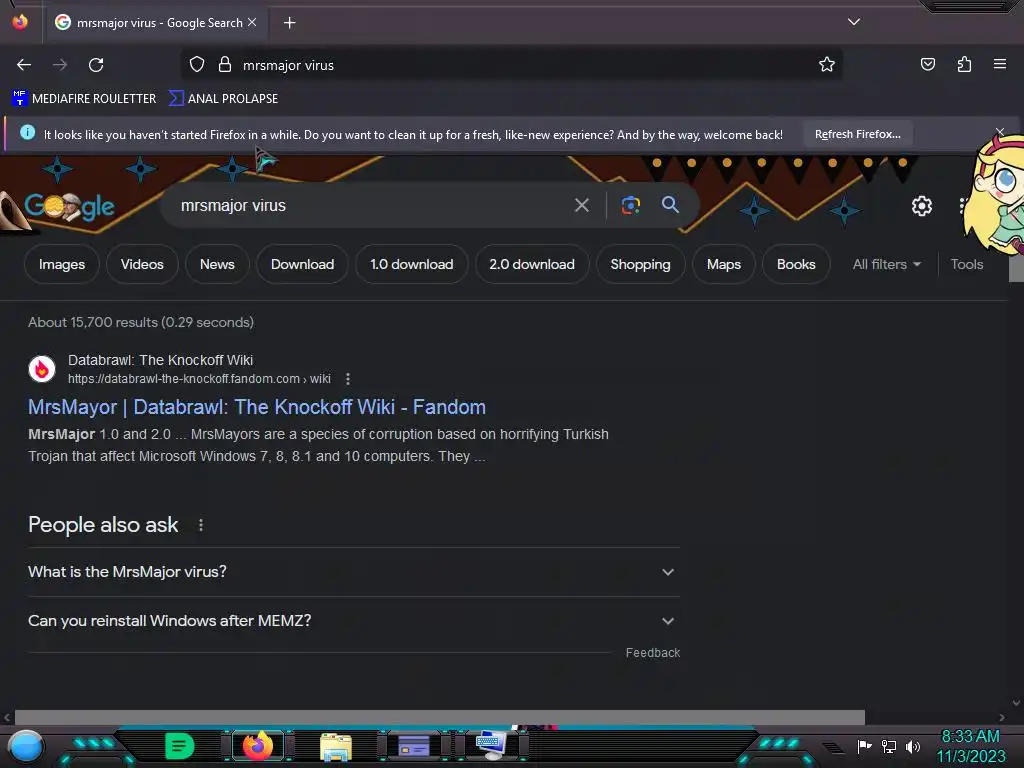Open Google quick settings gear icon
The height and width of the screenshot is (768, 1024).
coord(921,206)
